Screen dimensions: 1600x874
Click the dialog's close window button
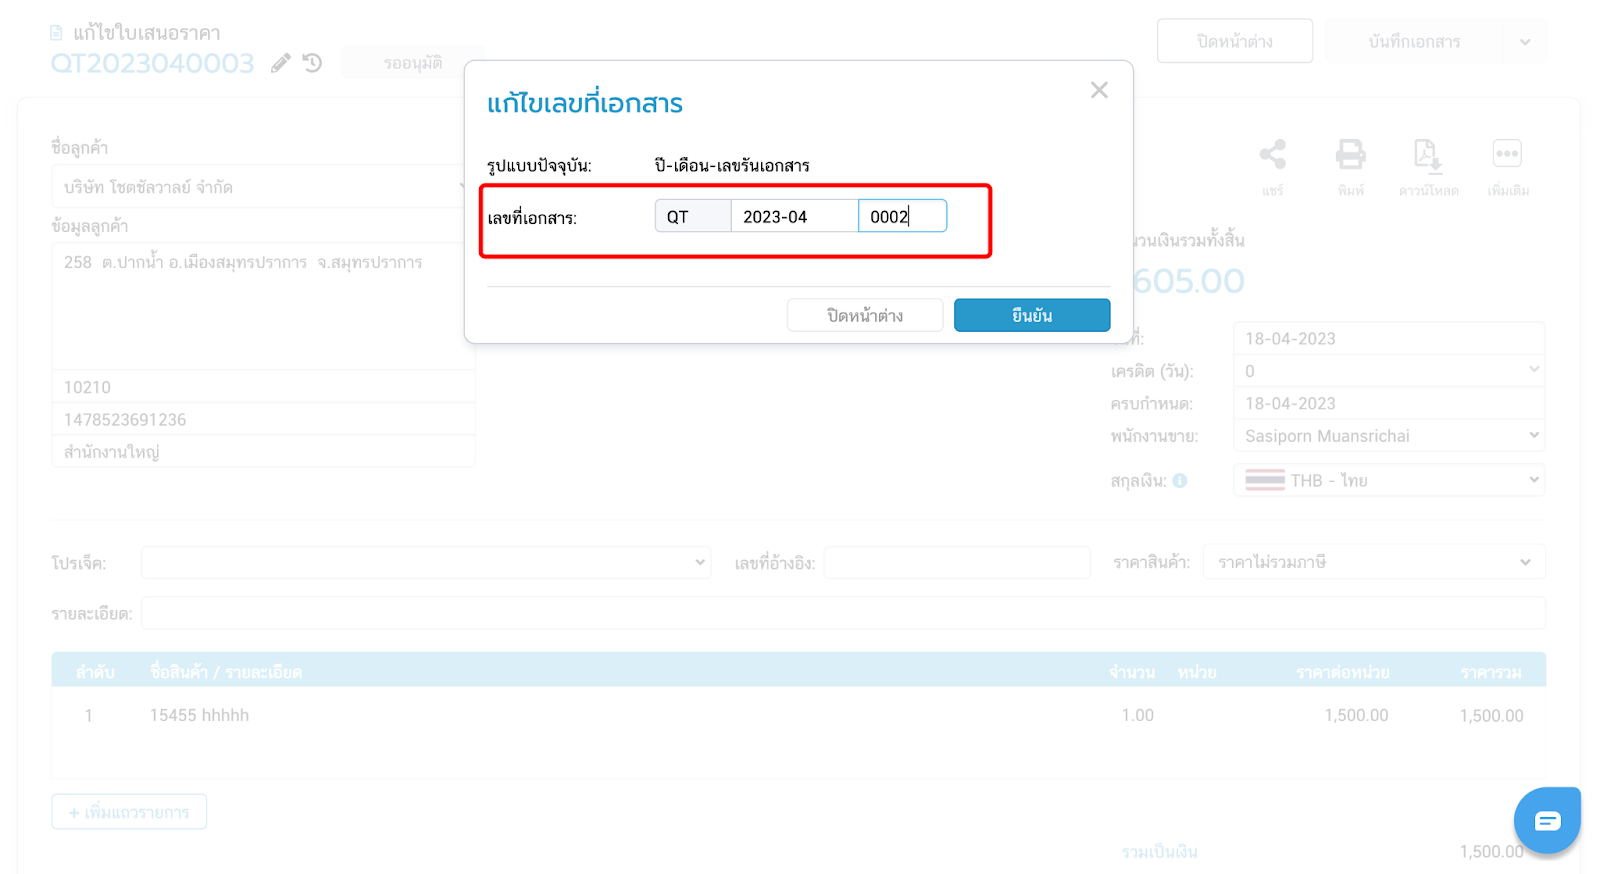pyautogui.click(x=864, y=315)
